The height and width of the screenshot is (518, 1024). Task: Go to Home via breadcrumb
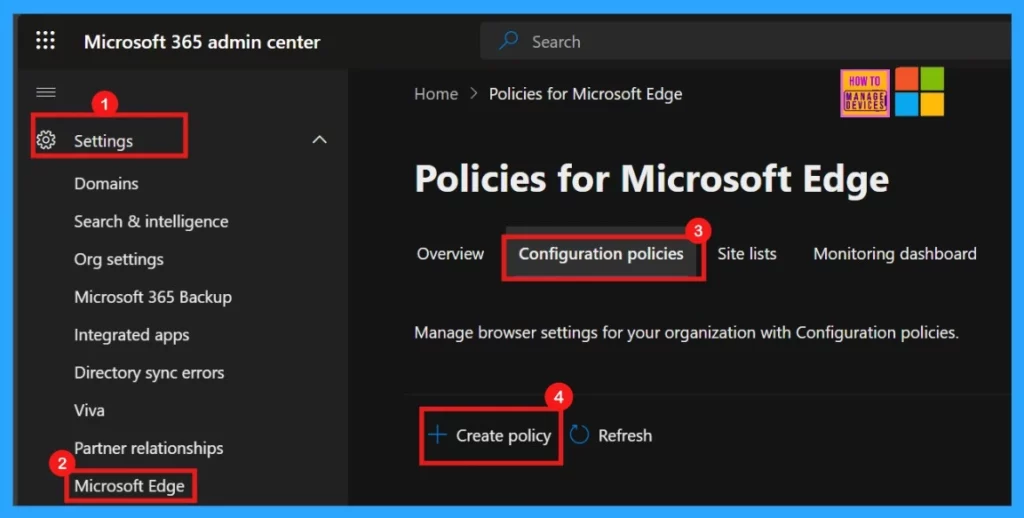436,94
